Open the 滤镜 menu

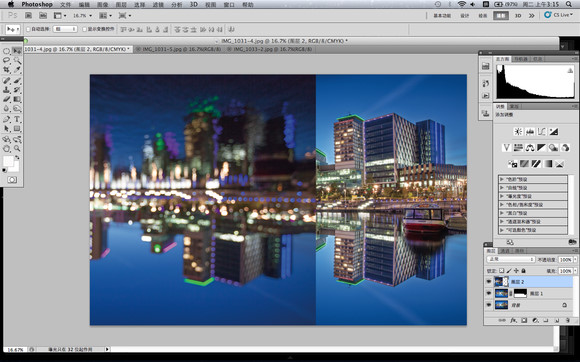158,4
